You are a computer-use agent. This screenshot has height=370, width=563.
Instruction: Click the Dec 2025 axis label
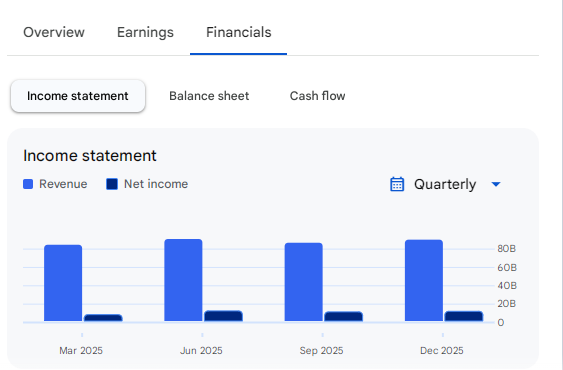pyautogui.click(x=442, y=351)
